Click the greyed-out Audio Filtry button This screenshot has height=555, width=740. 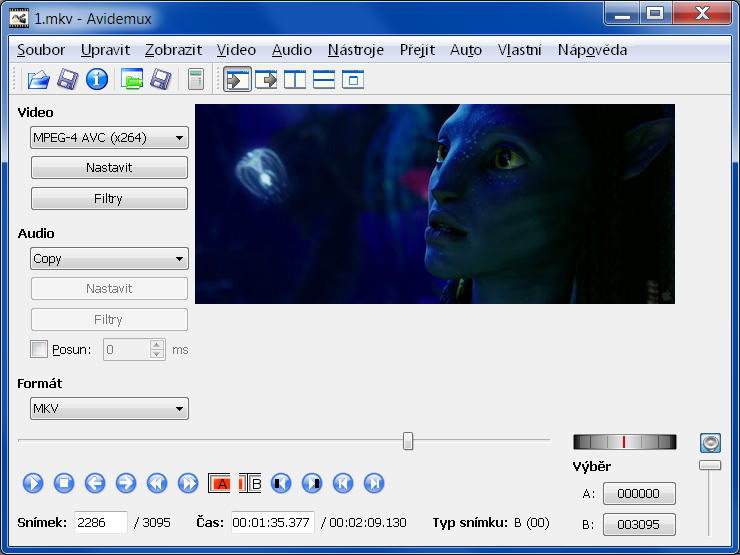(109, 320)
